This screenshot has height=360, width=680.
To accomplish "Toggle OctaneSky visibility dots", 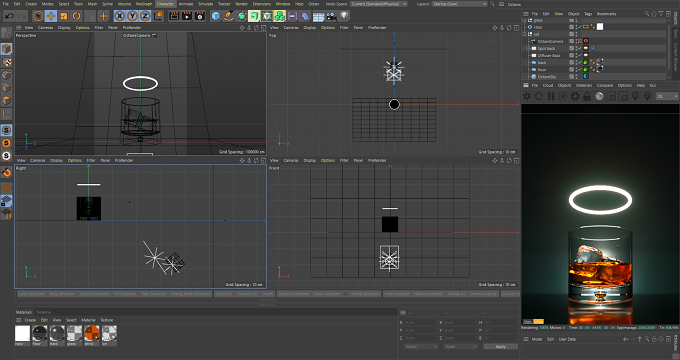I will coord(576,77).
